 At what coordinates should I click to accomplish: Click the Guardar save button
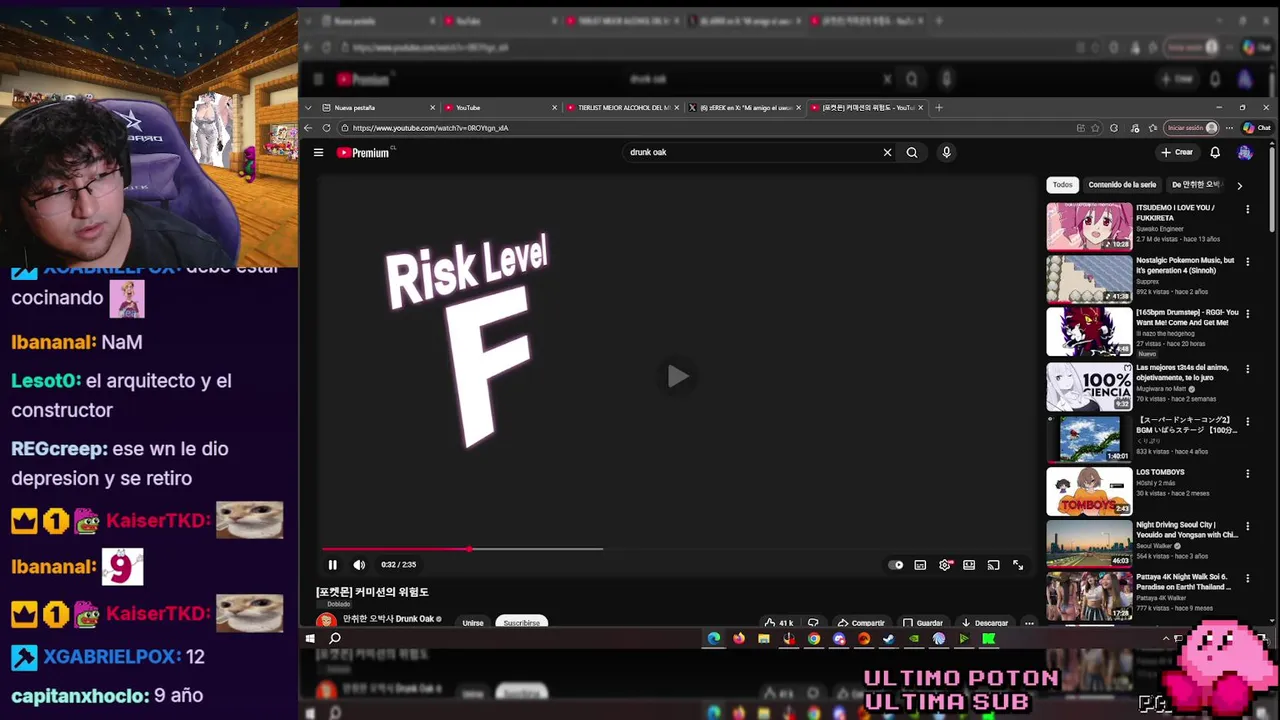[x=923, y=622]
